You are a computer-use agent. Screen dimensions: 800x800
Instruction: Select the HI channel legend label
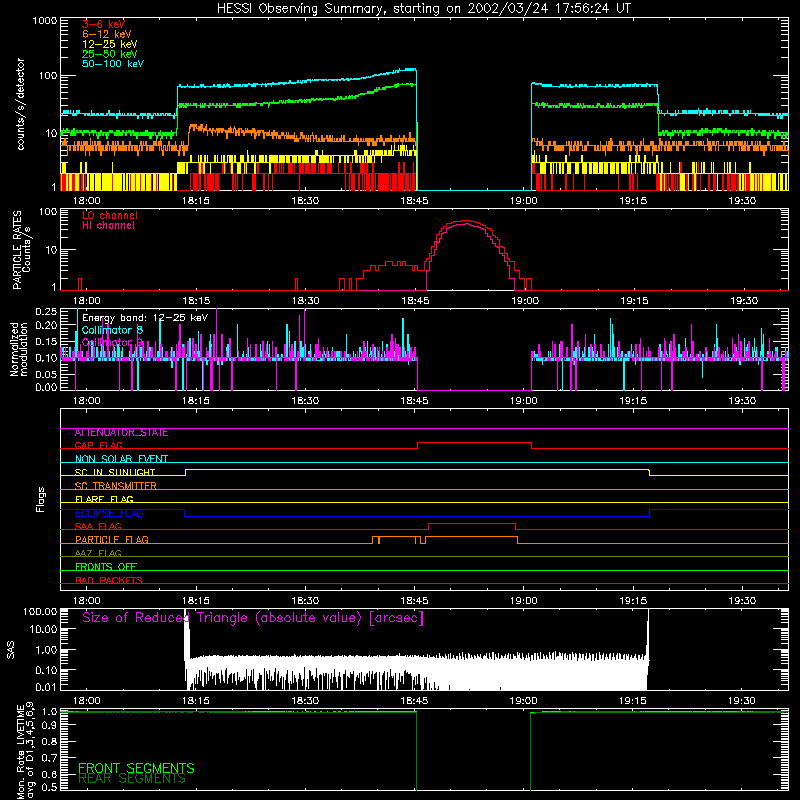pos(108,226)
